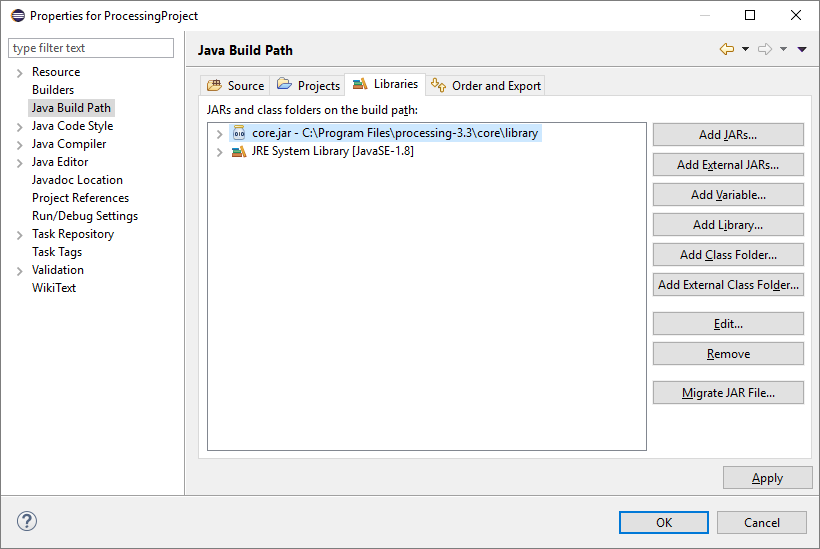Click Add Library... button
This screenshot has width=820, height=549.
pos(728,225)
